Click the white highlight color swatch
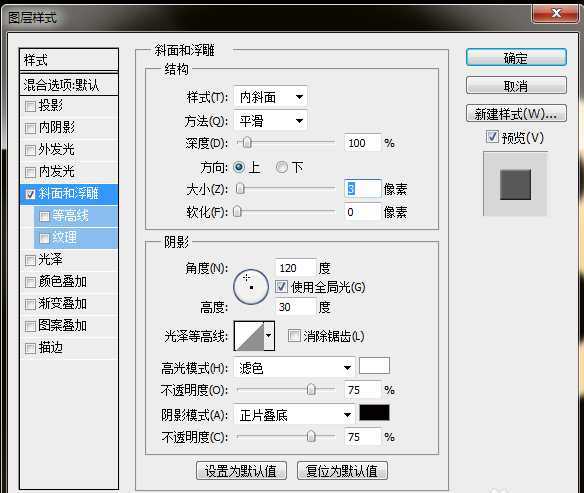584x493 pixels. pos(374,366)
